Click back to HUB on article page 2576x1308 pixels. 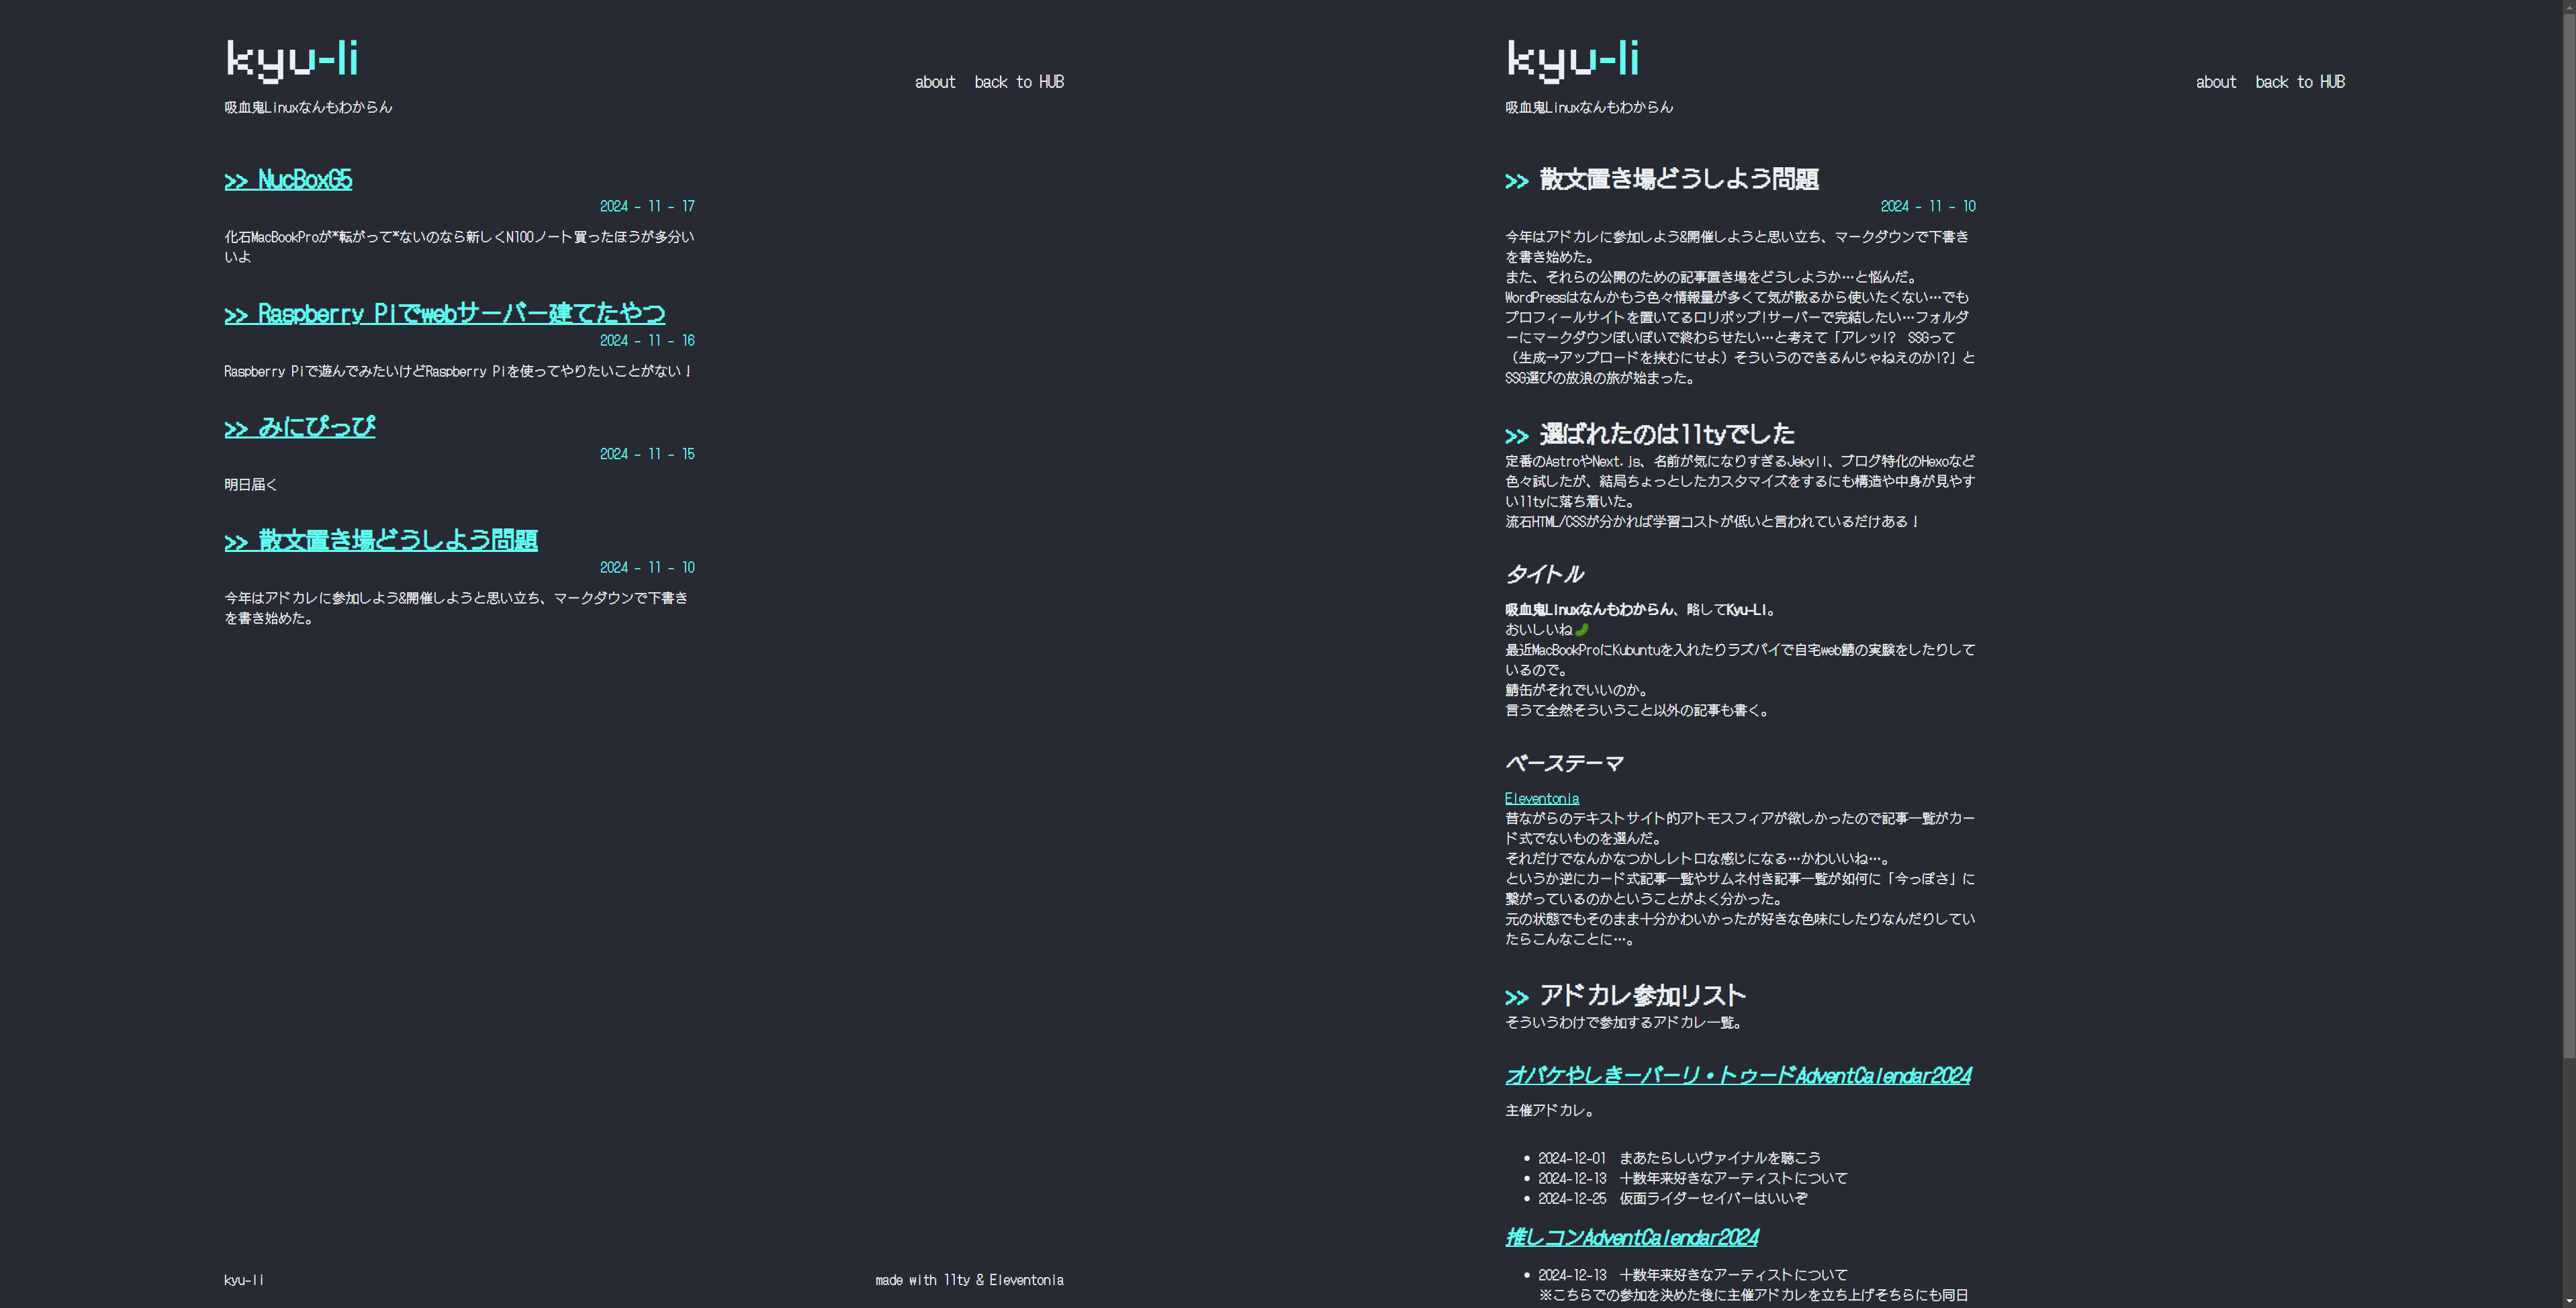(2300, 82)
